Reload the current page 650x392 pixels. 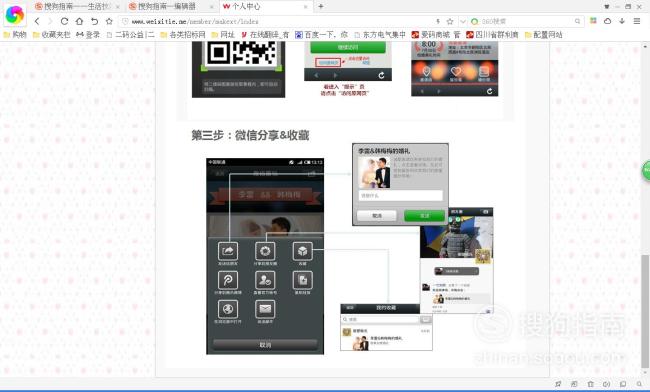pyautogui.click(x=64, y=21)
